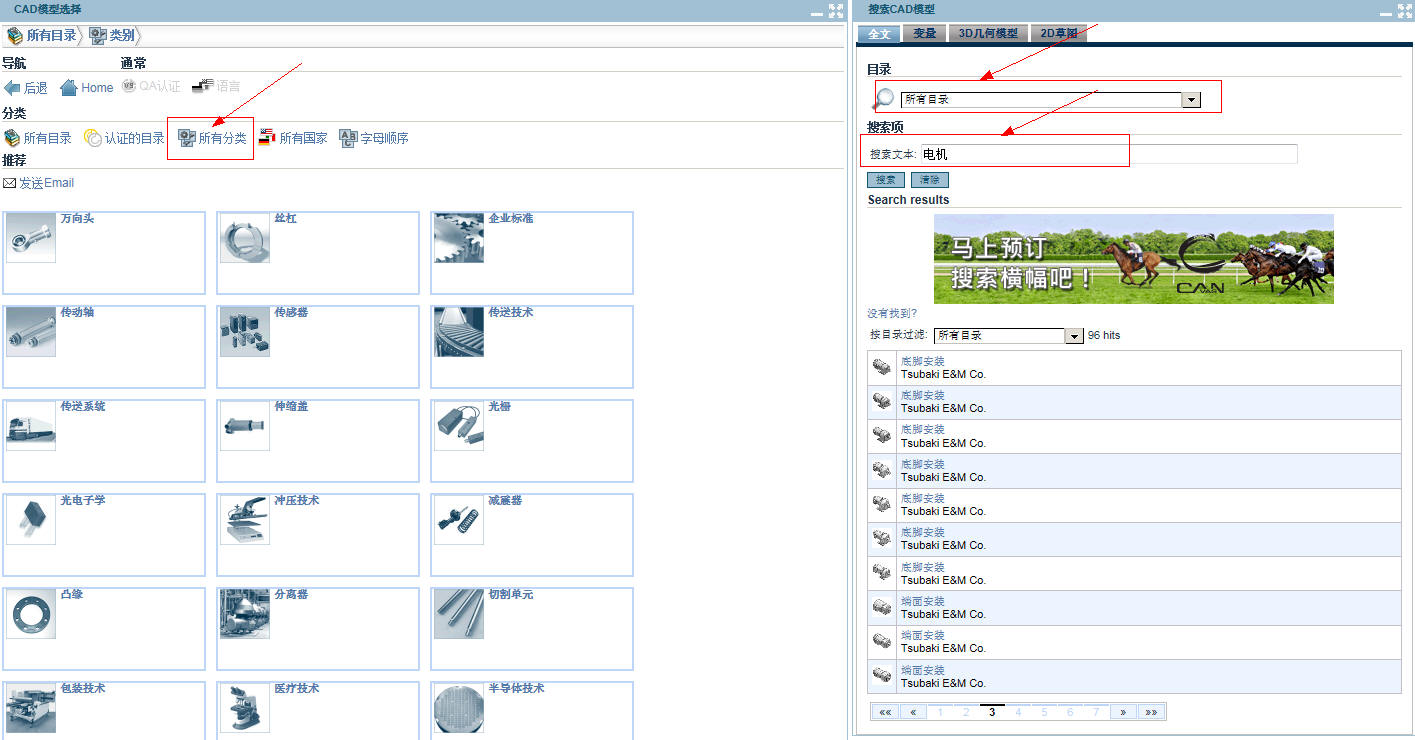Maximize the 搜索CAD模型 panel
Viewport: 1415px width, 740px height.
pyautogui.click(x=1404, y=10)
